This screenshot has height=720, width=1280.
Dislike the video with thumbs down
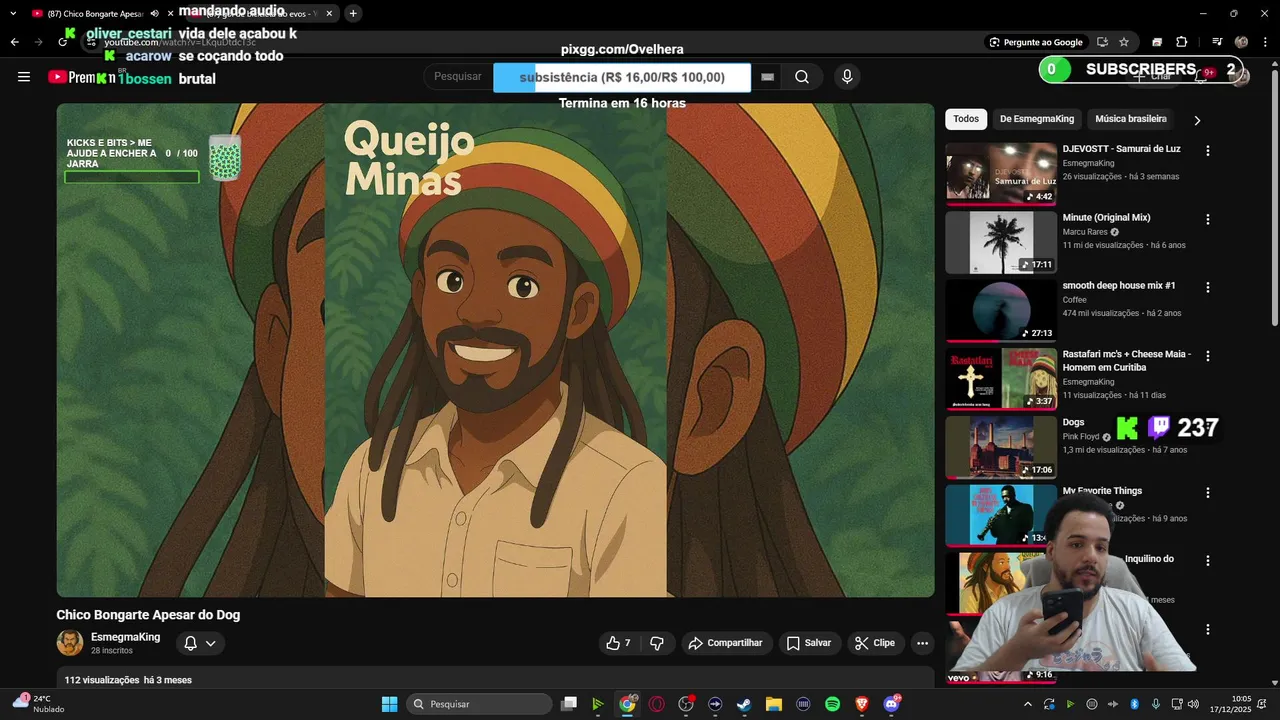tap(657, 643)
